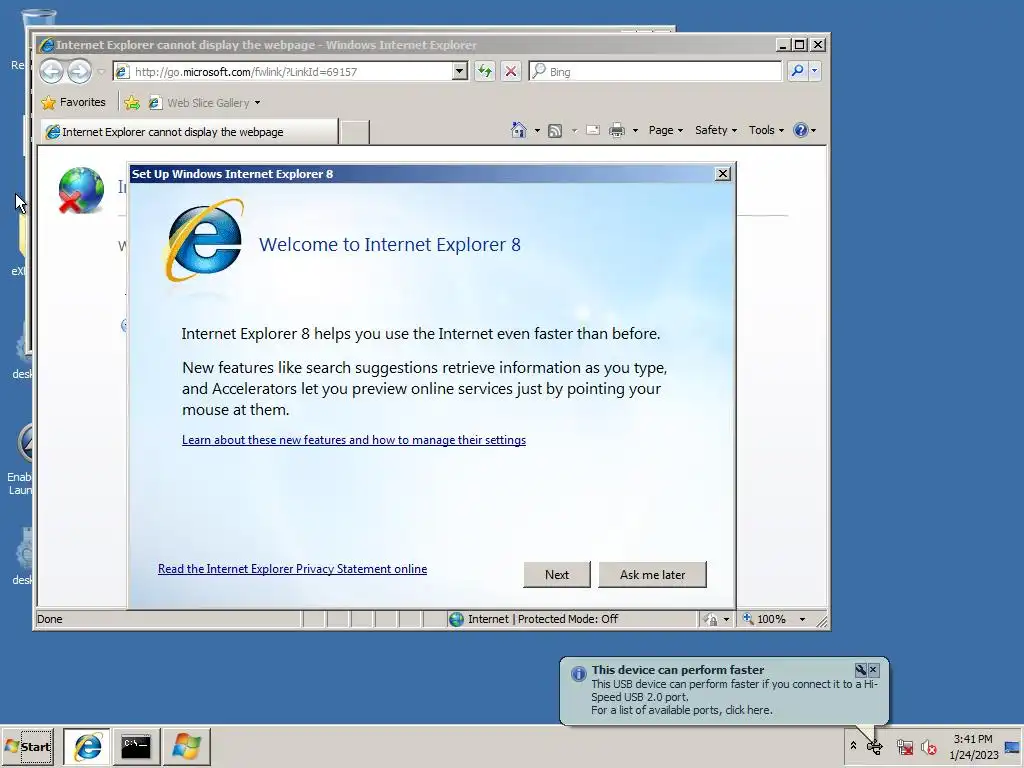Click the zoom level magnifier in status bar
The image size is (1024, 768).
pyautogui.click(x=748, y=618)
